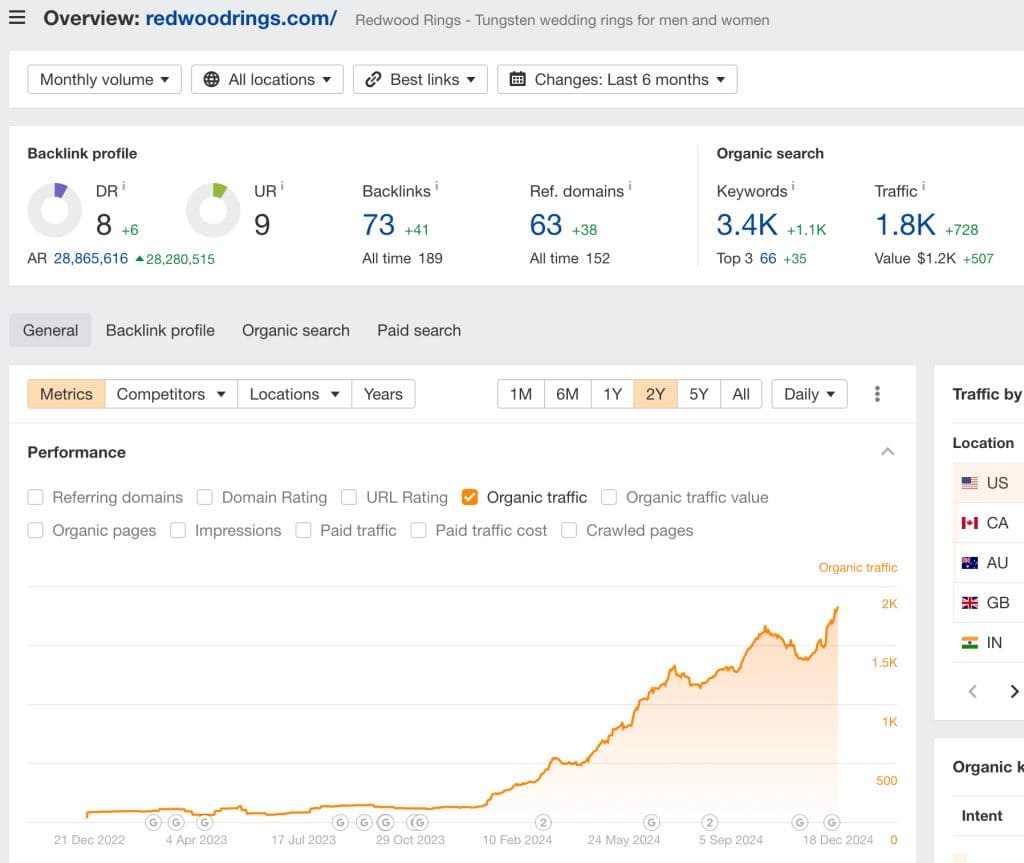Click Google update marker near 10 Feb 2024

(543, 822)
